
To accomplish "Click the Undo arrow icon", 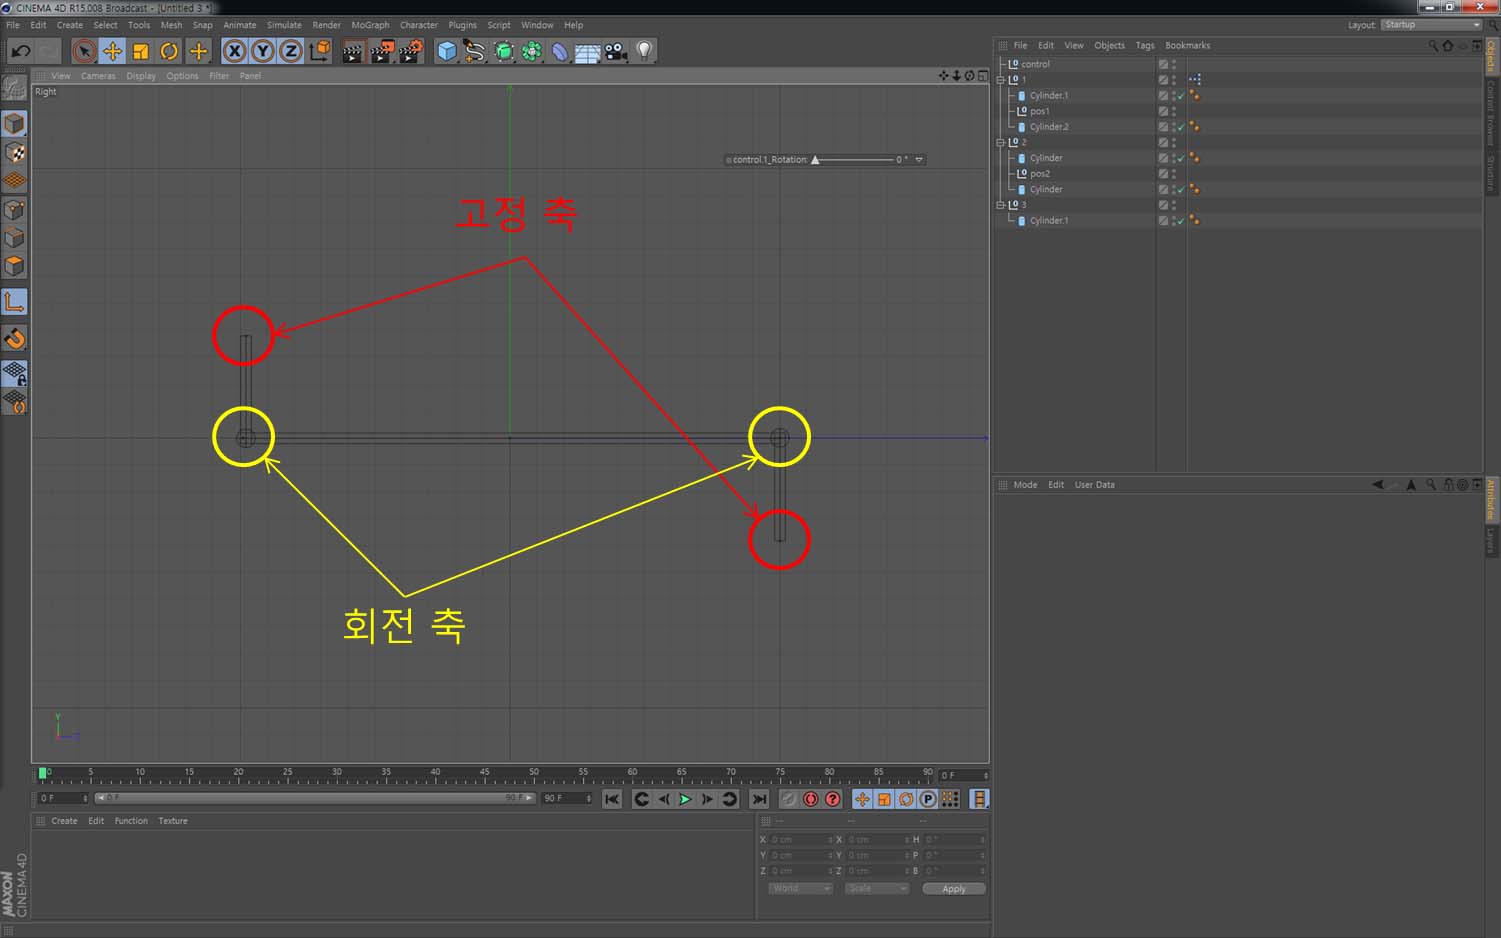I will pyautogui.click(x=21, y=51).
